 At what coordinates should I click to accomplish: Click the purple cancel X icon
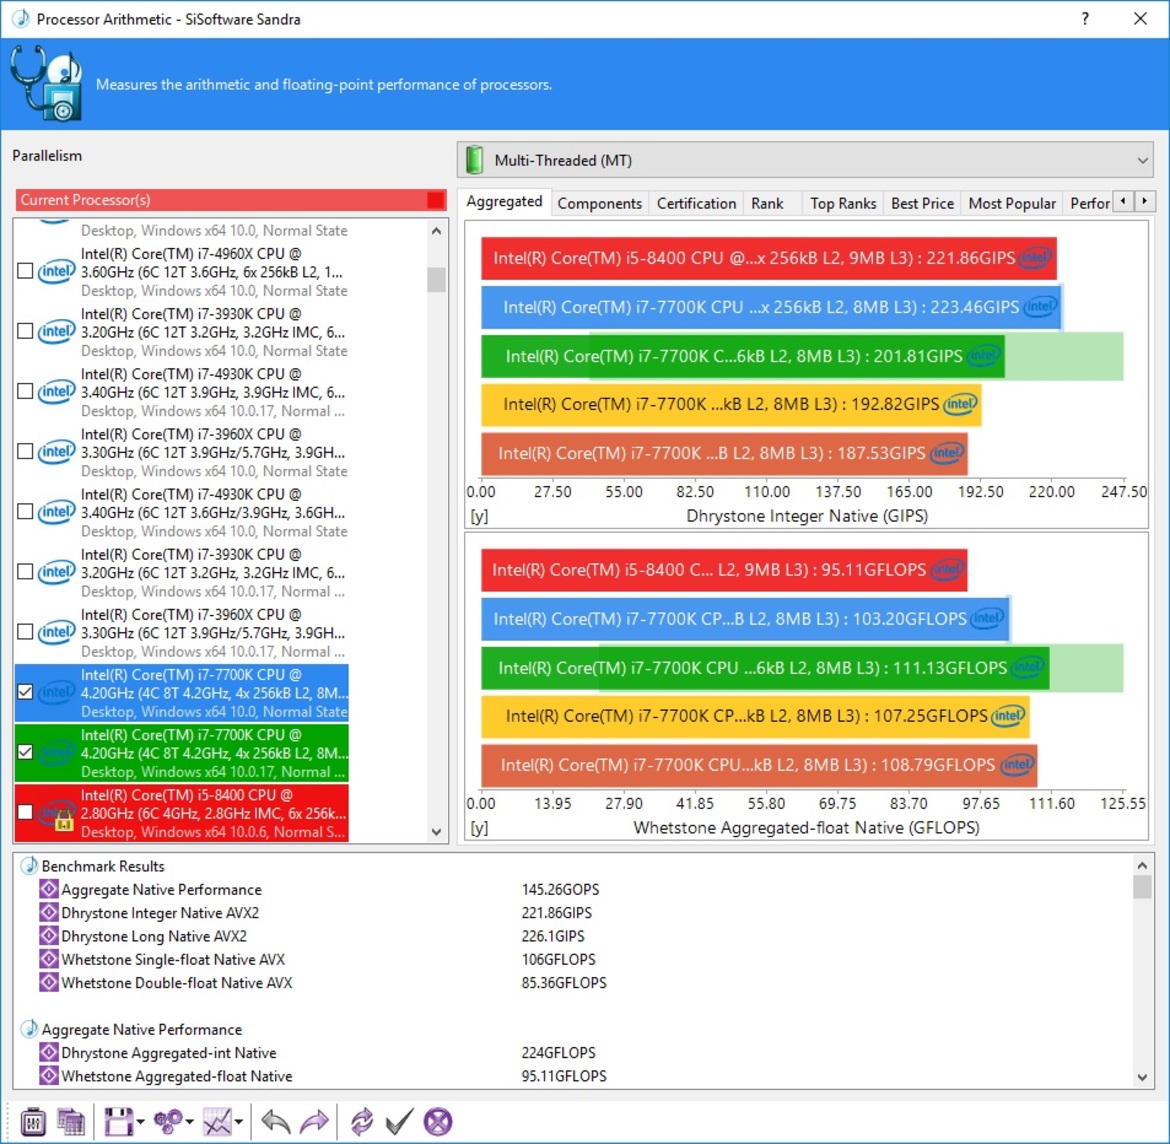tap(438, 1121)
